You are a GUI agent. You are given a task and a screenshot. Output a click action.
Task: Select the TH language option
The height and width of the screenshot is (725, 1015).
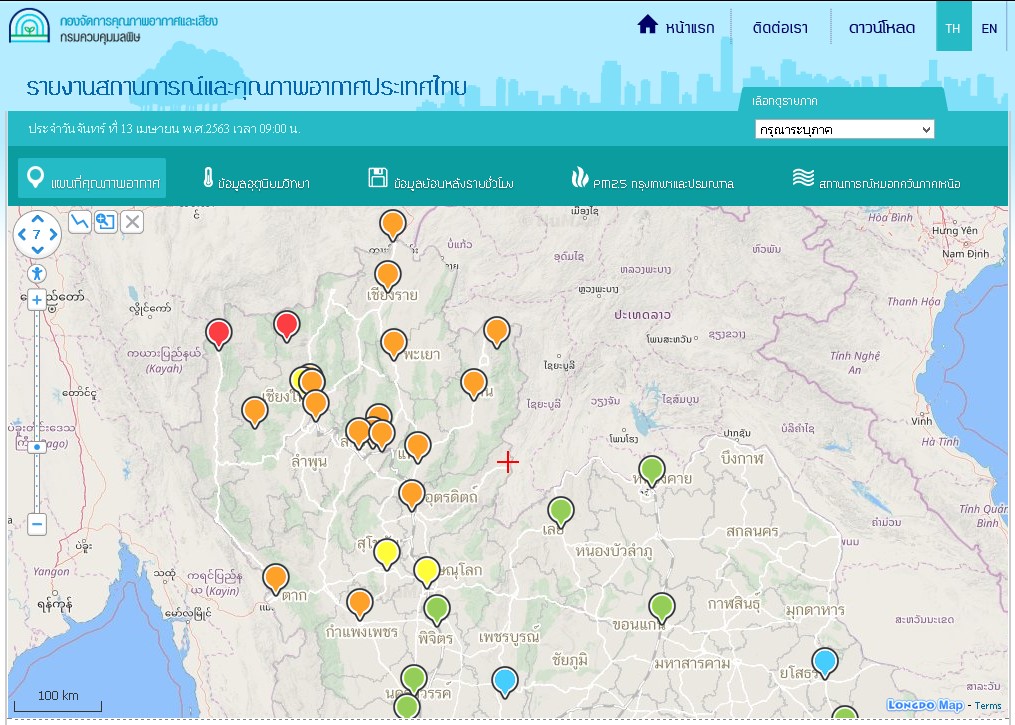click(x=953, y=28)
